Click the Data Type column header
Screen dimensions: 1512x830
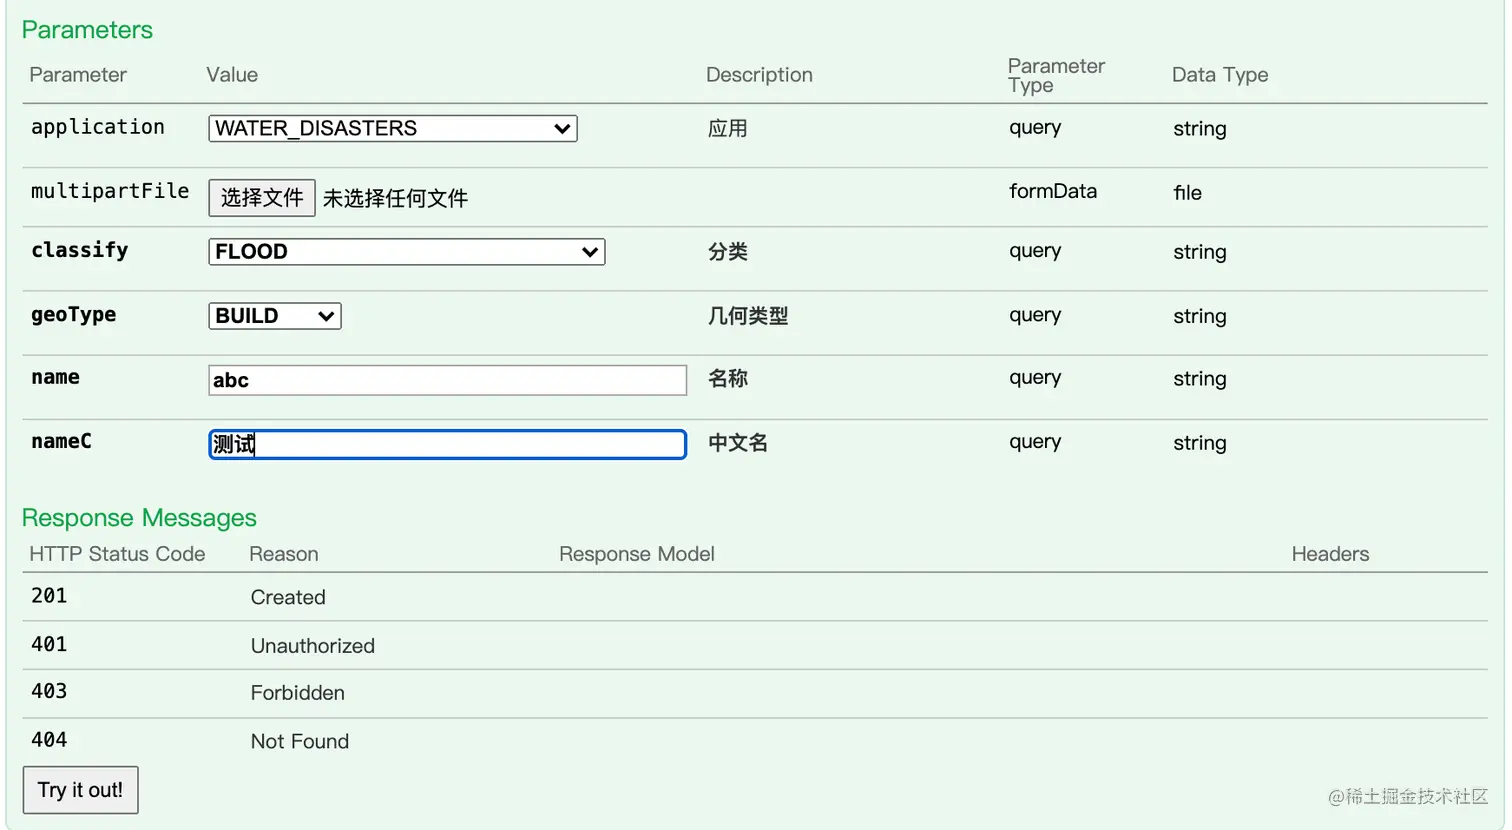pyautogui.click(x=1220, y=75)
